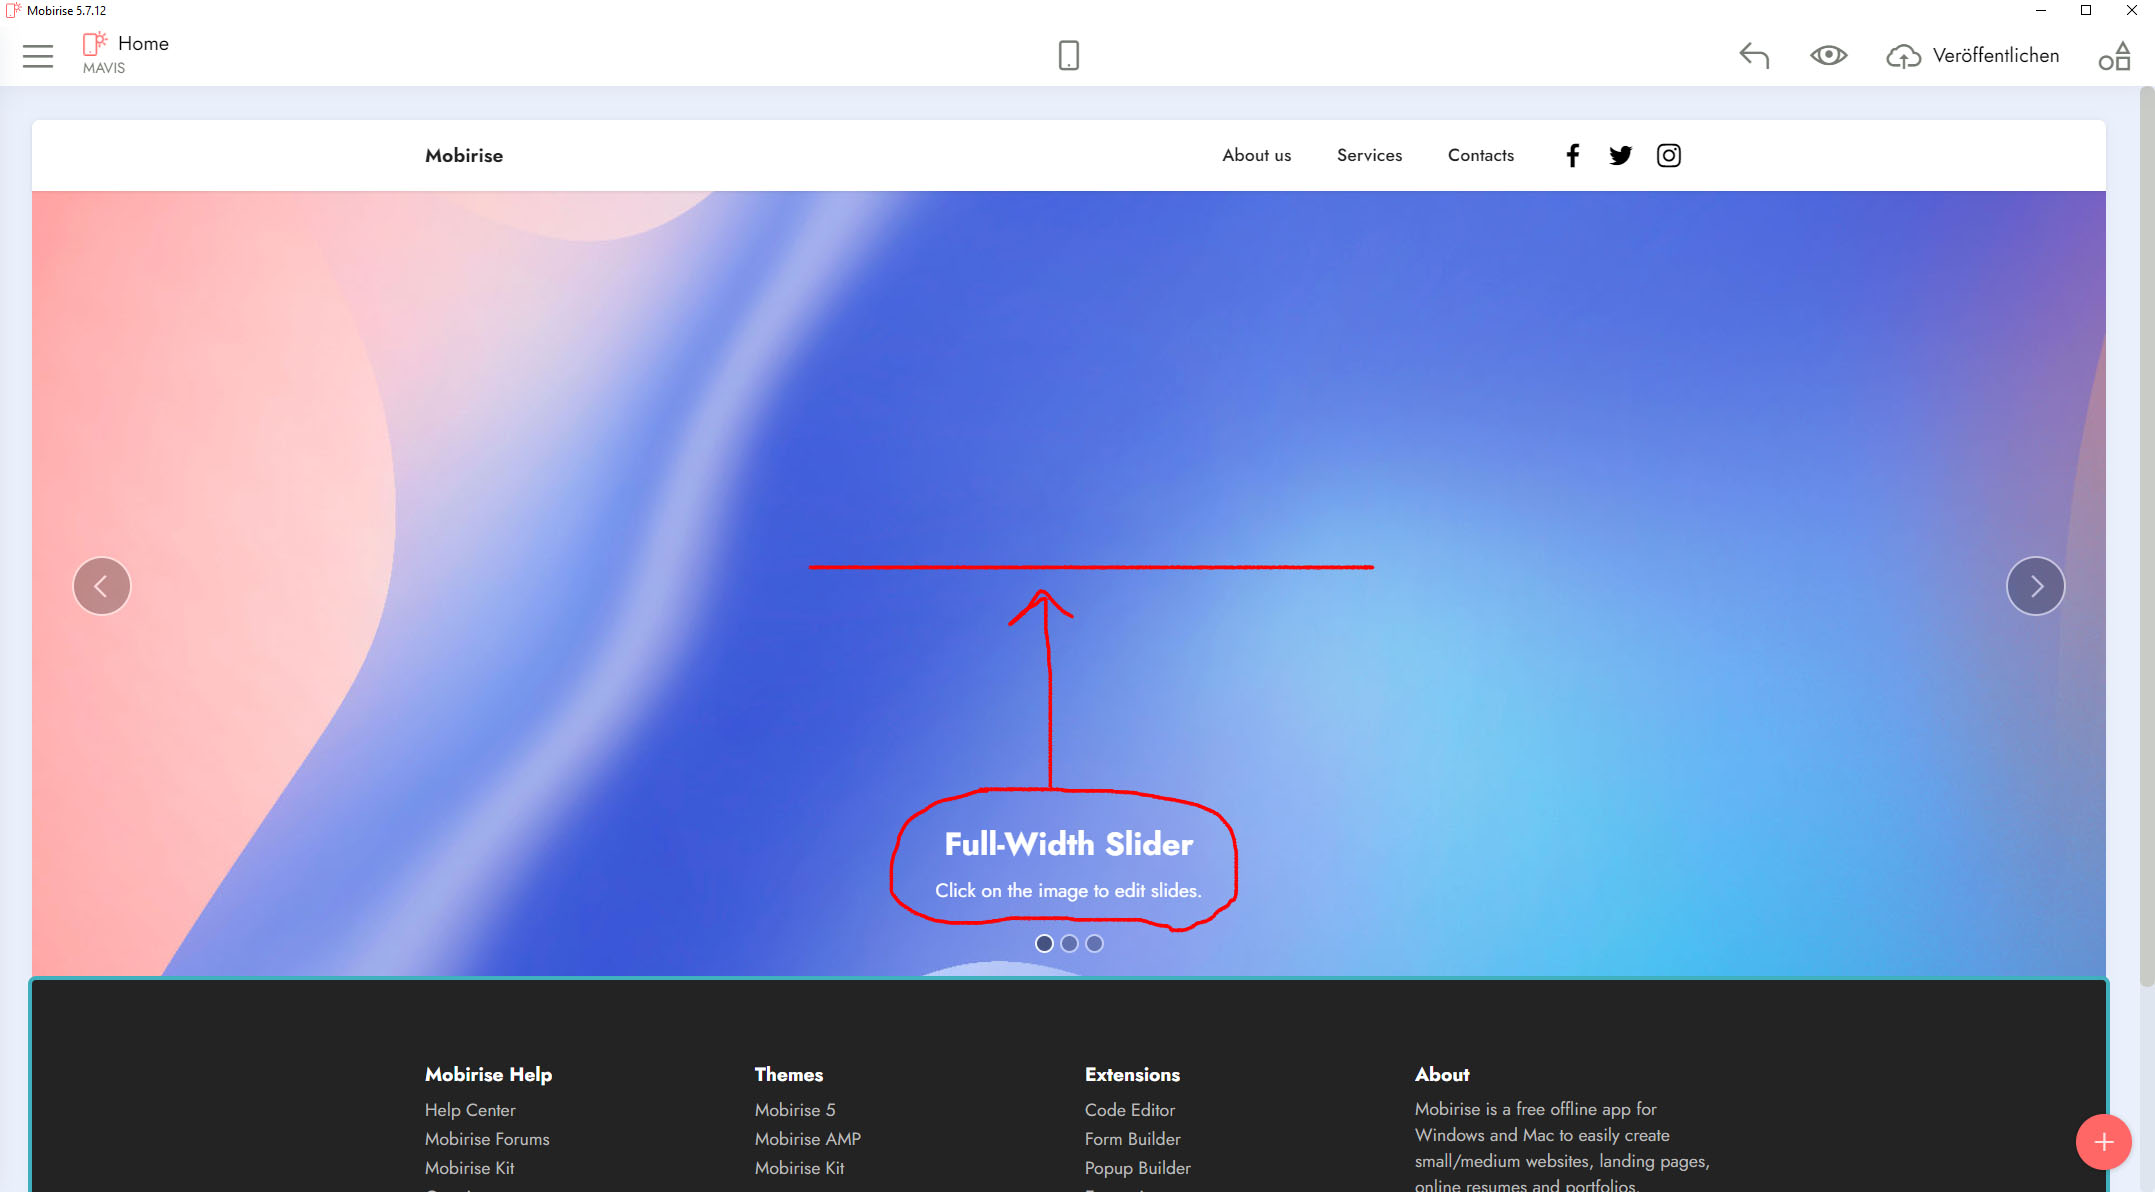Click the Facebook icon in navbar
The width and height of the screenshot is (2155, 1192).
click(x=1572, y=155)
